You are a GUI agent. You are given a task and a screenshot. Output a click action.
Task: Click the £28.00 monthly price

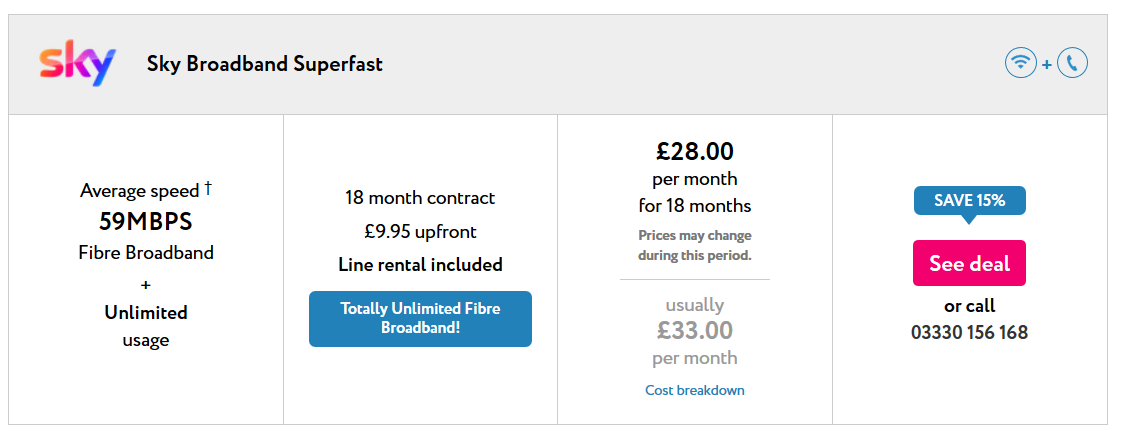(x=694, y=151)
